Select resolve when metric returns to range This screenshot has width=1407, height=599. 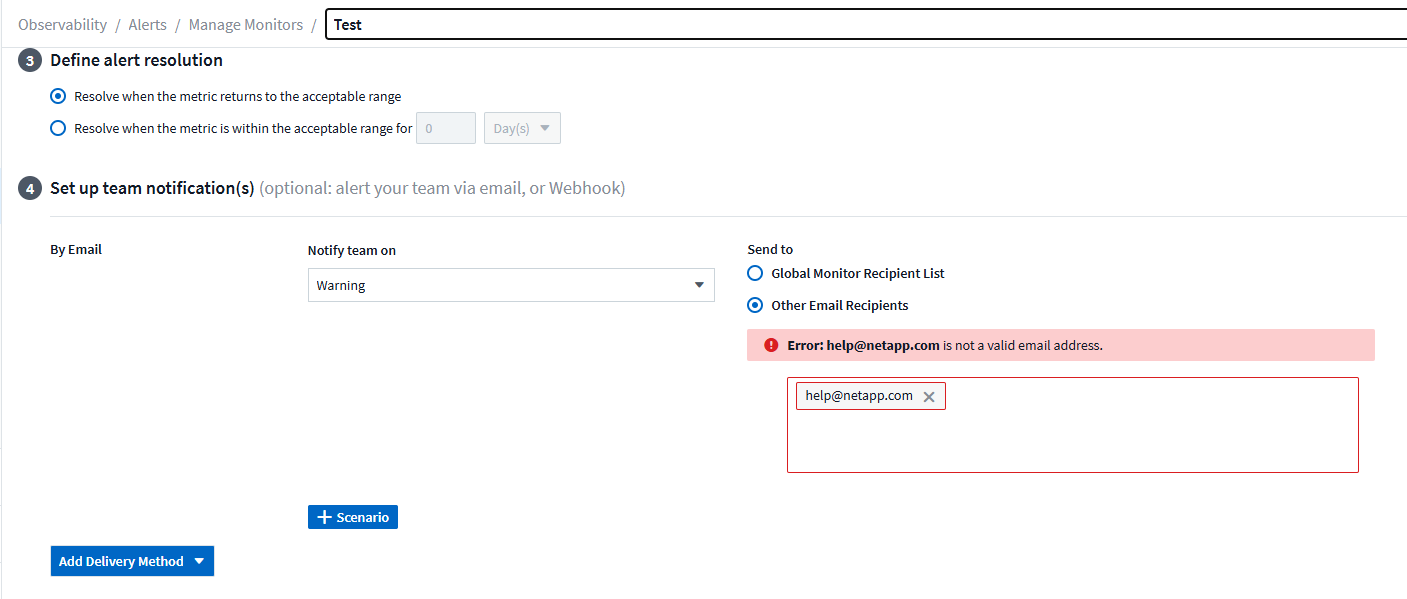point(58,97)
